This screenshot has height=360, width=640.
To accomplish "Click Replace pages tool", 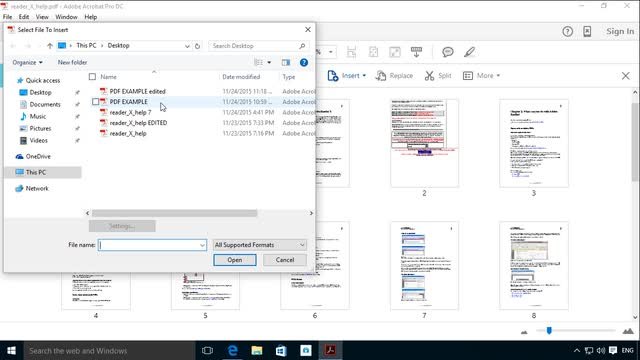I will point(394,76).
